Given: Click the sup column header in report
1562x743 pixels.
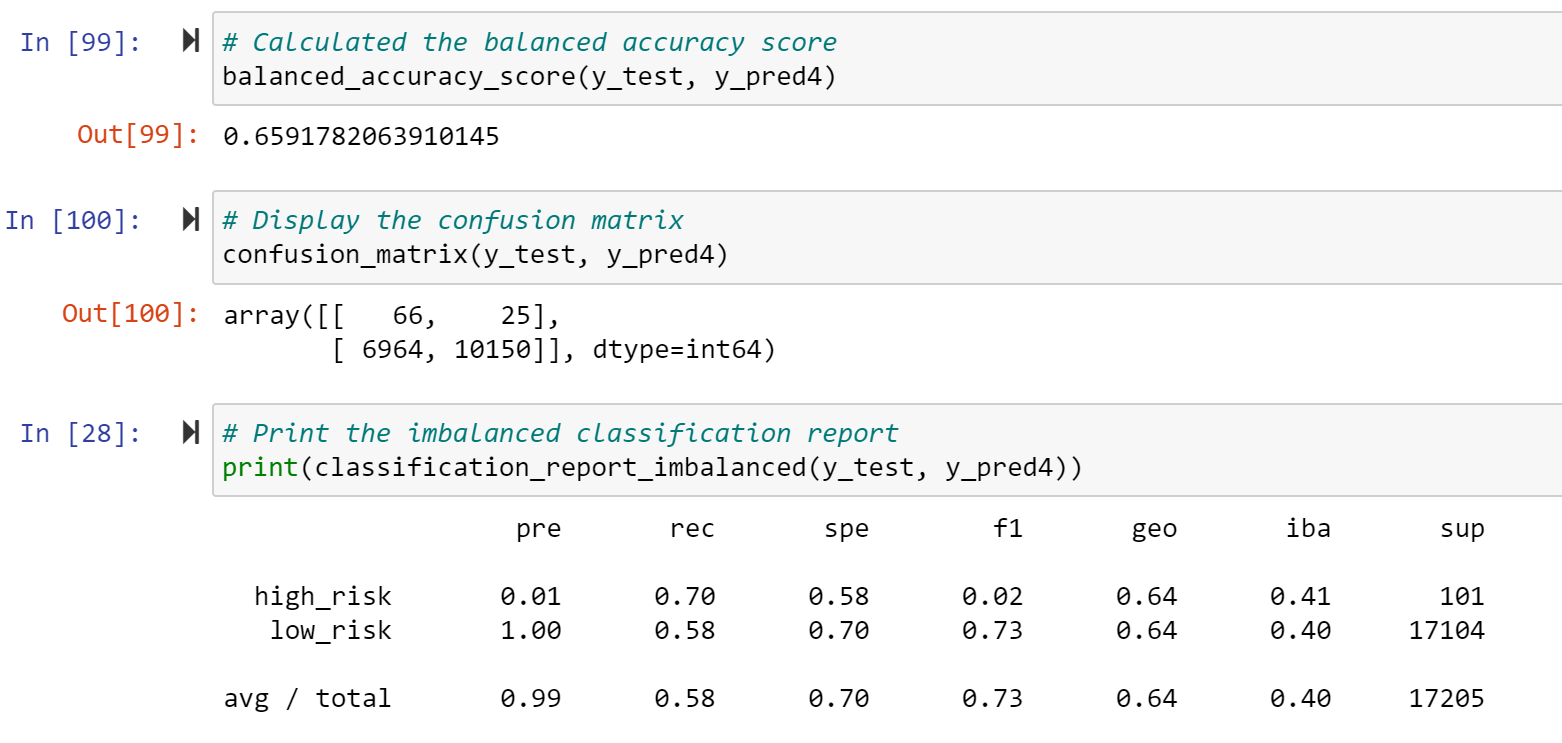Looking at the screenshot, I should [1463, 529].
